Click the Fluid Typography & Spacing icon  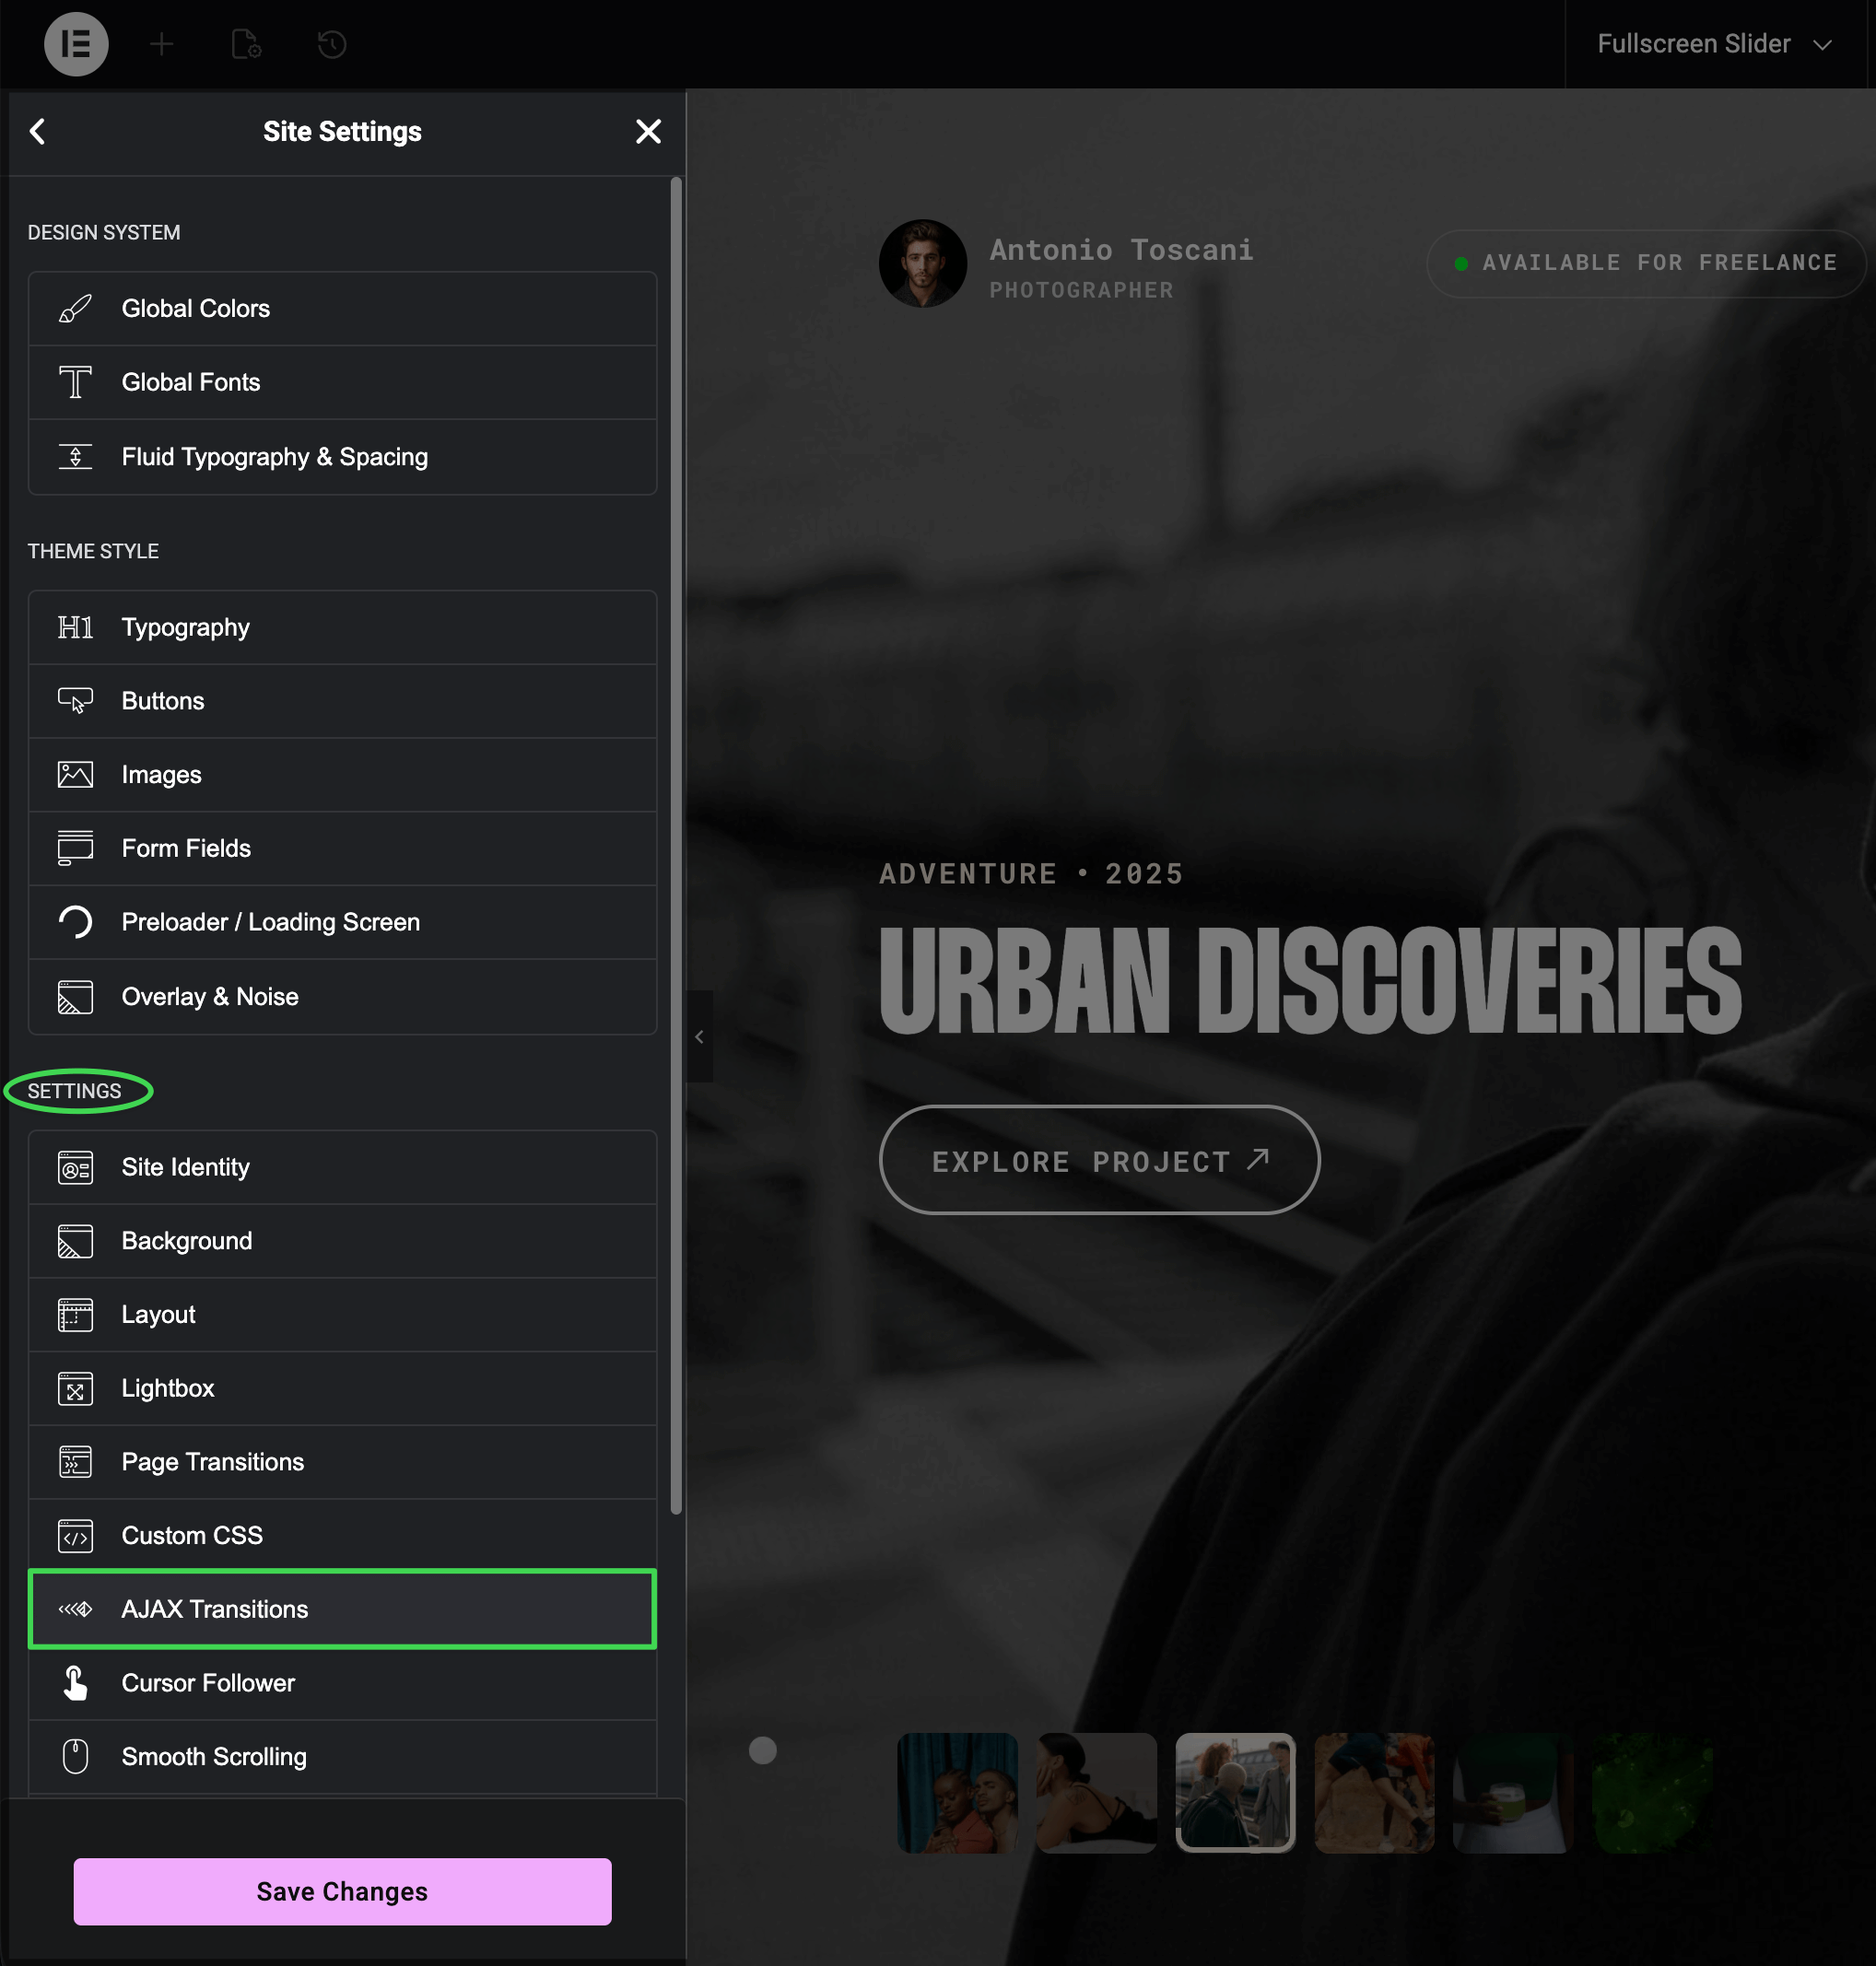(75, 457)
